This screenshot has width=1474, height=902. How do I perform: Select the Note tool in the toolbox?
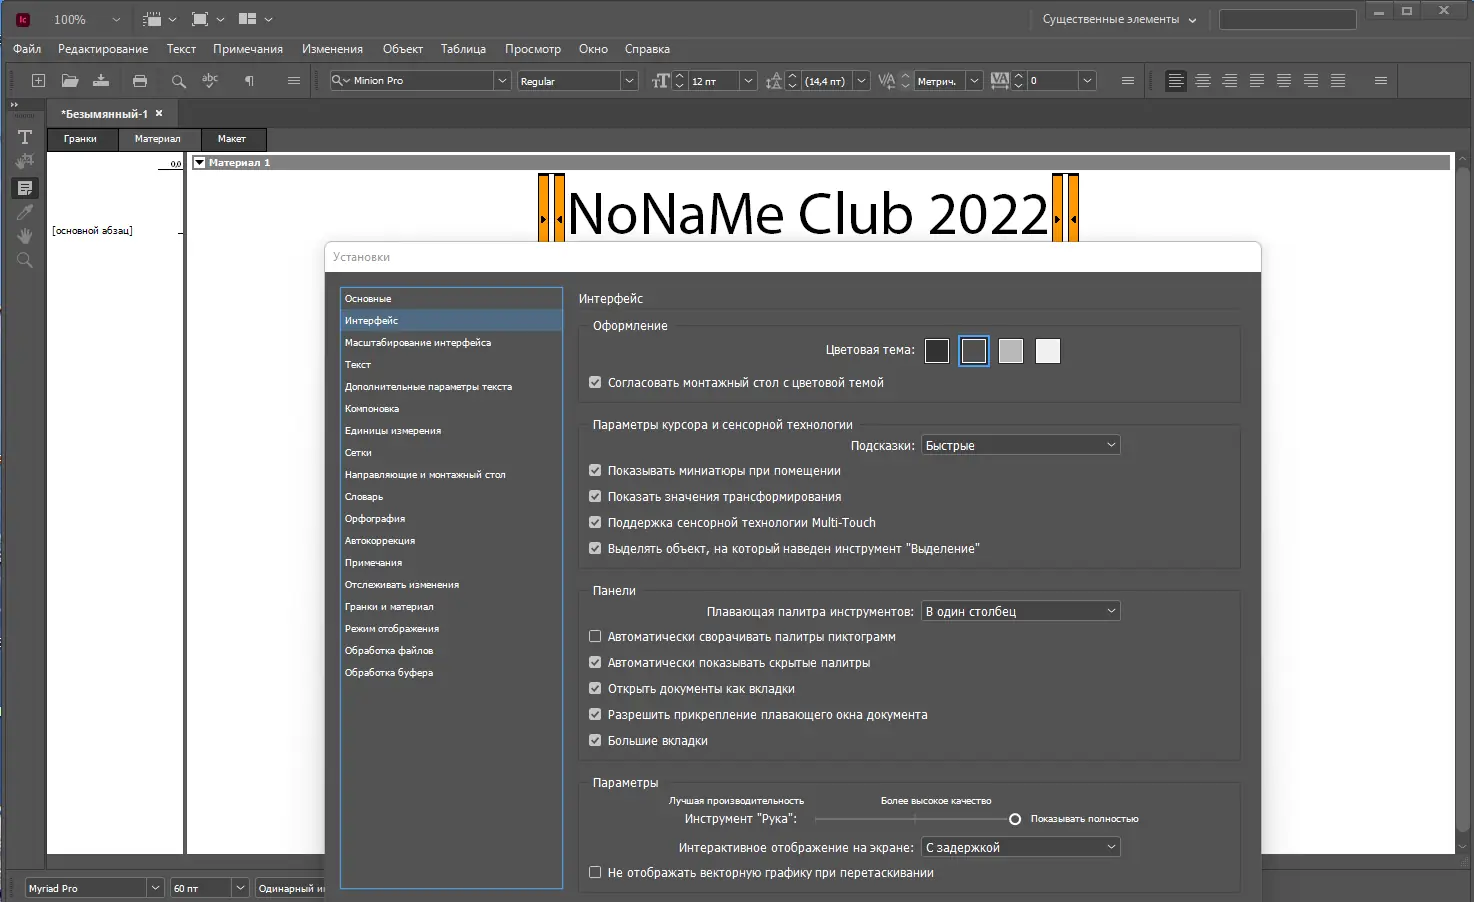(25, 187)
